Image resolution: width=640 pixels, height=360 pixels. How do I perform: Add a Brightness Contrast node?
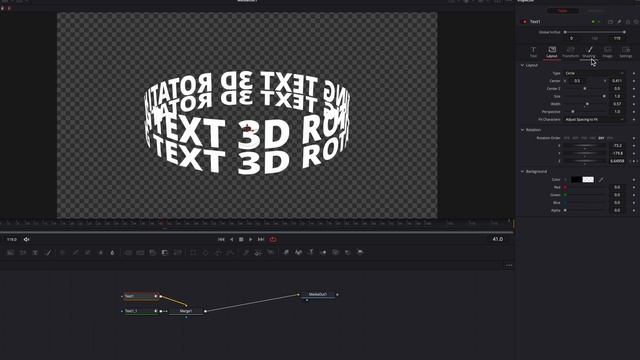coord(100,253)
